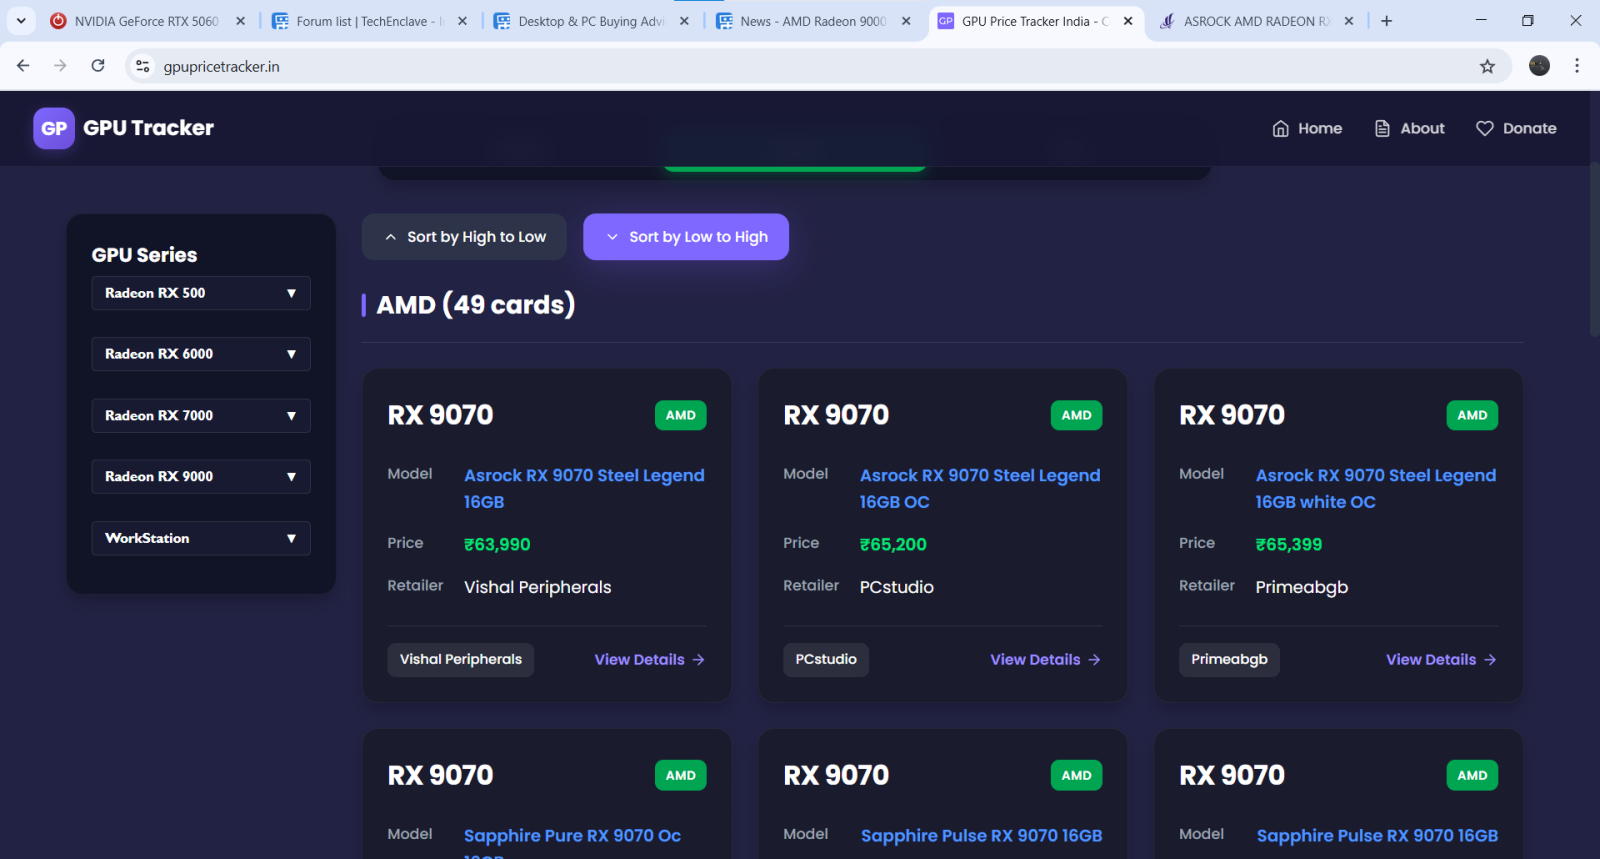This screenshot has height=859, width=1600.
Task: Bookmark this page with star icon
Action: (x=1487, y=66)
